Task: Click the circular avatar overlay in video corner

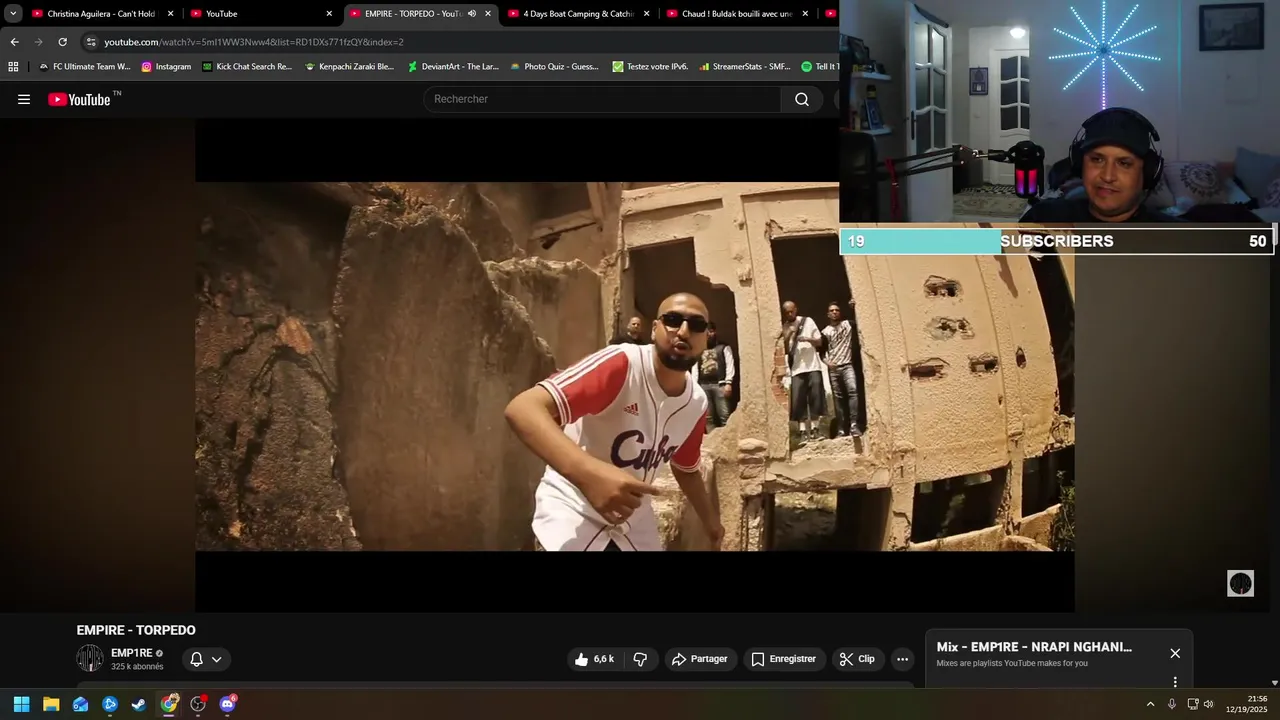Action: click(1240, 583)
